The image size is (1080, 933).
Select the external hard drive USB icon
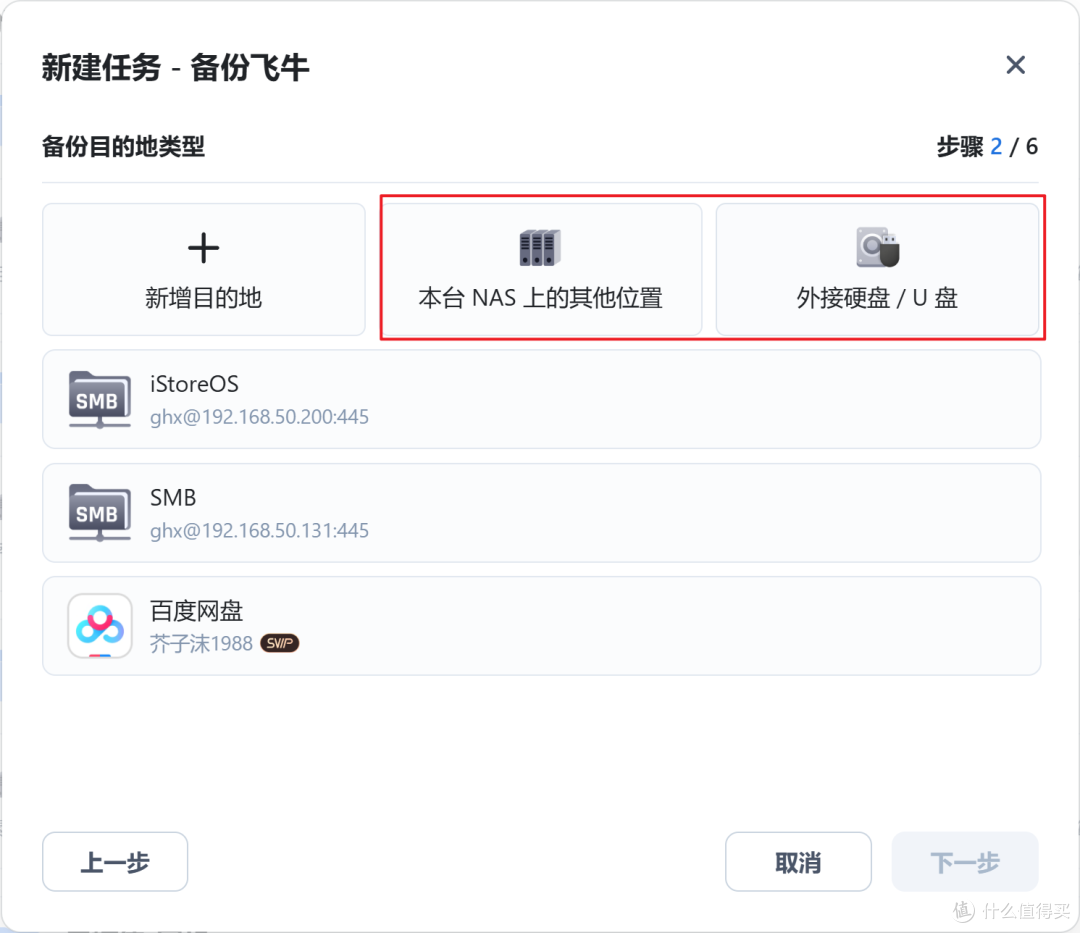click(x=878, y=247)
